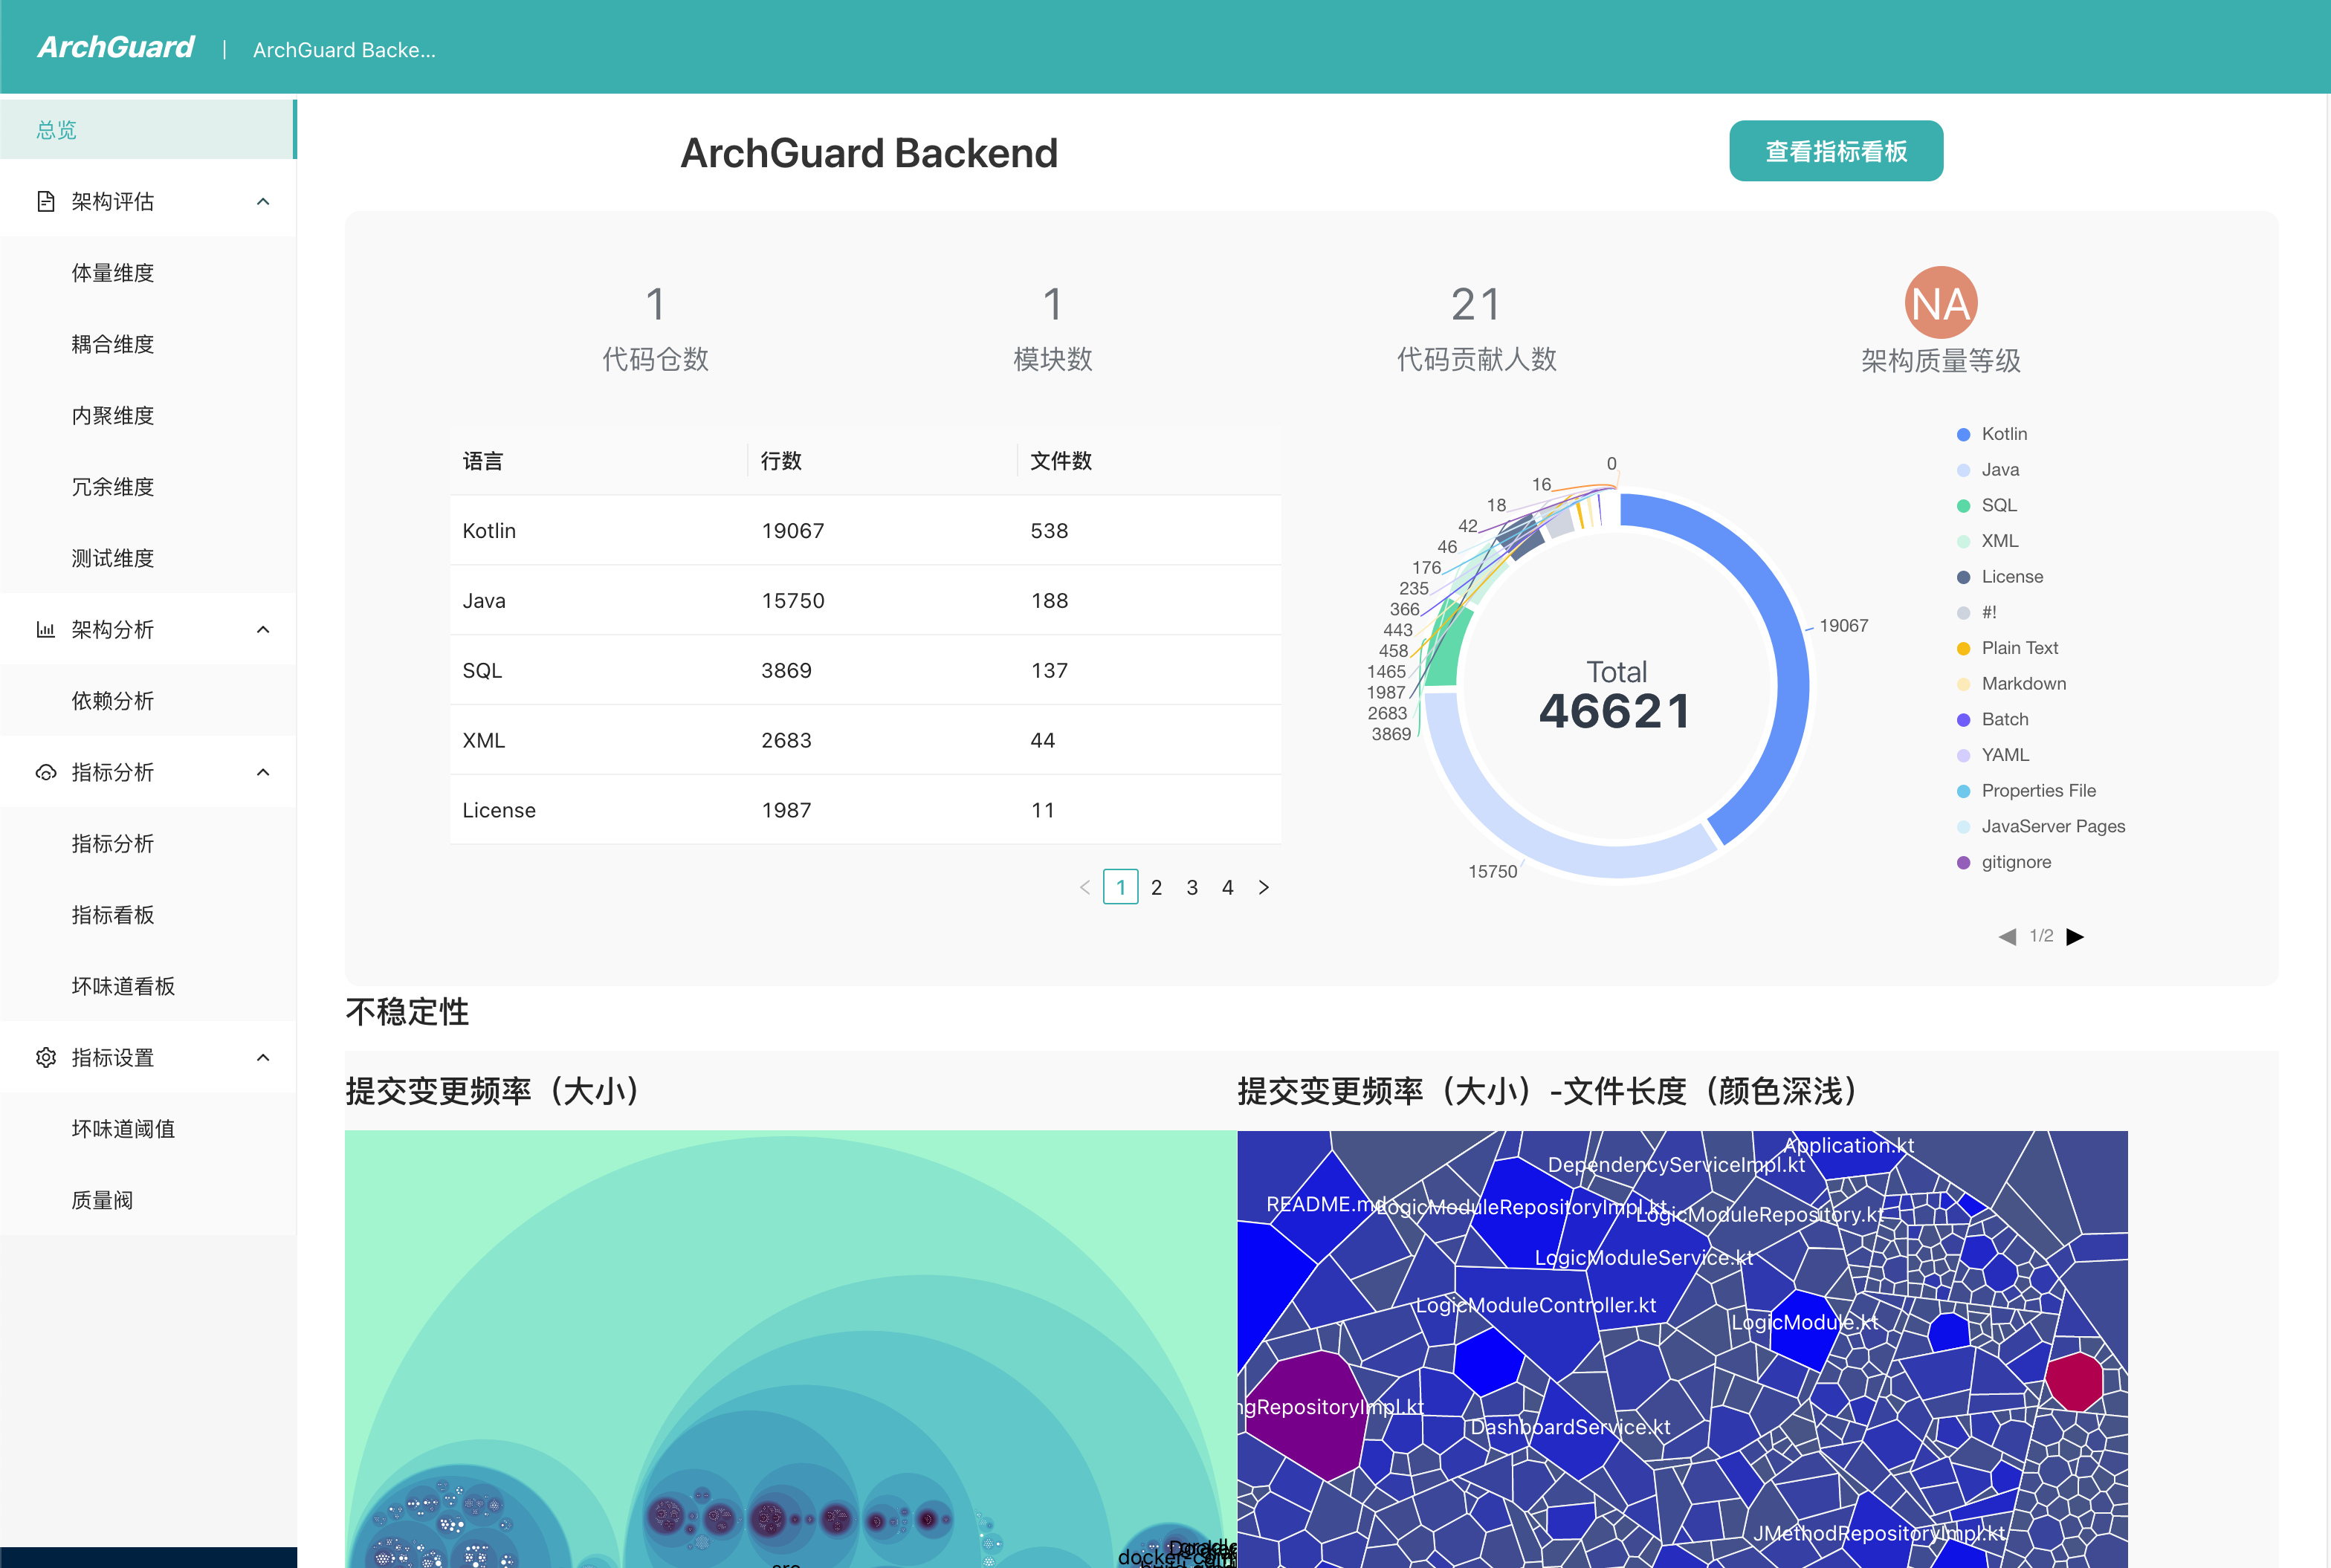Click the ArchGuard logo
Screen dimensions: 2331x1568
tap(116, 47)
